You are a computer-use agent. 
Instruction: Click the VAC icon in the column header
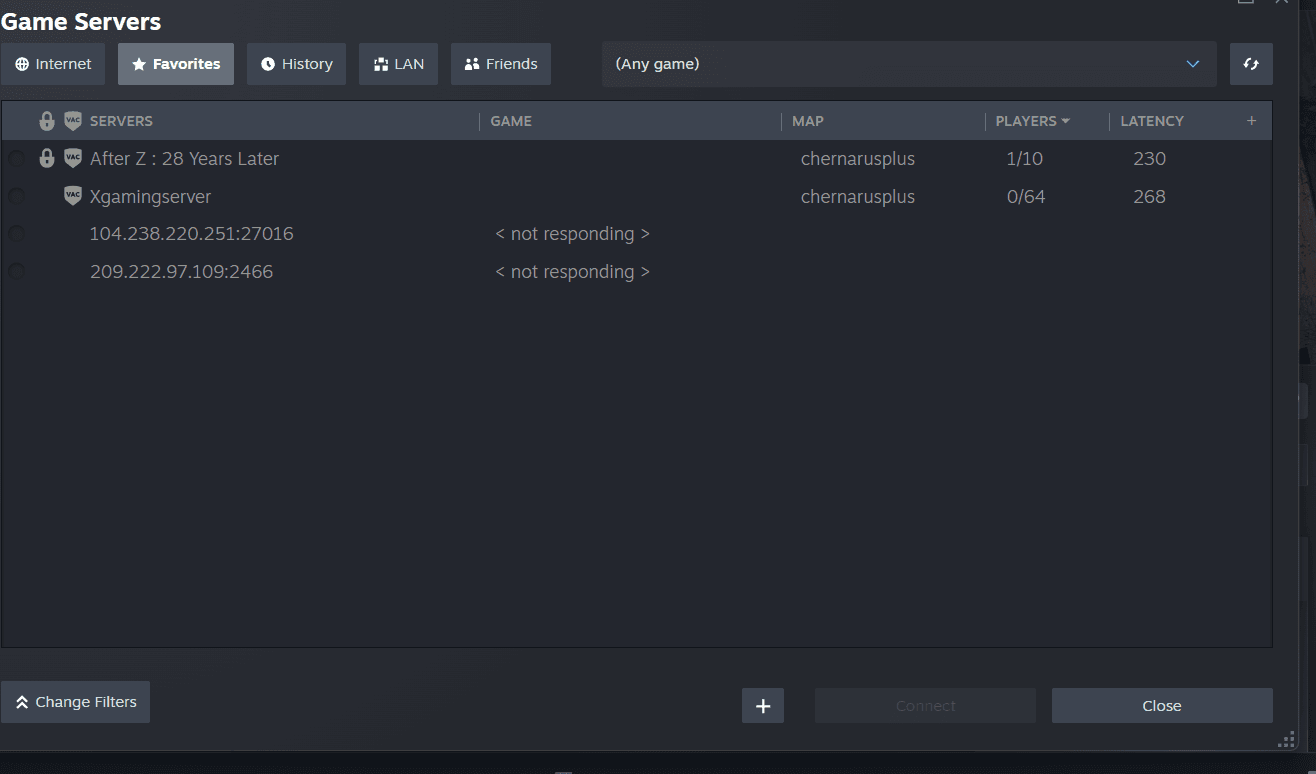(72, 120)
